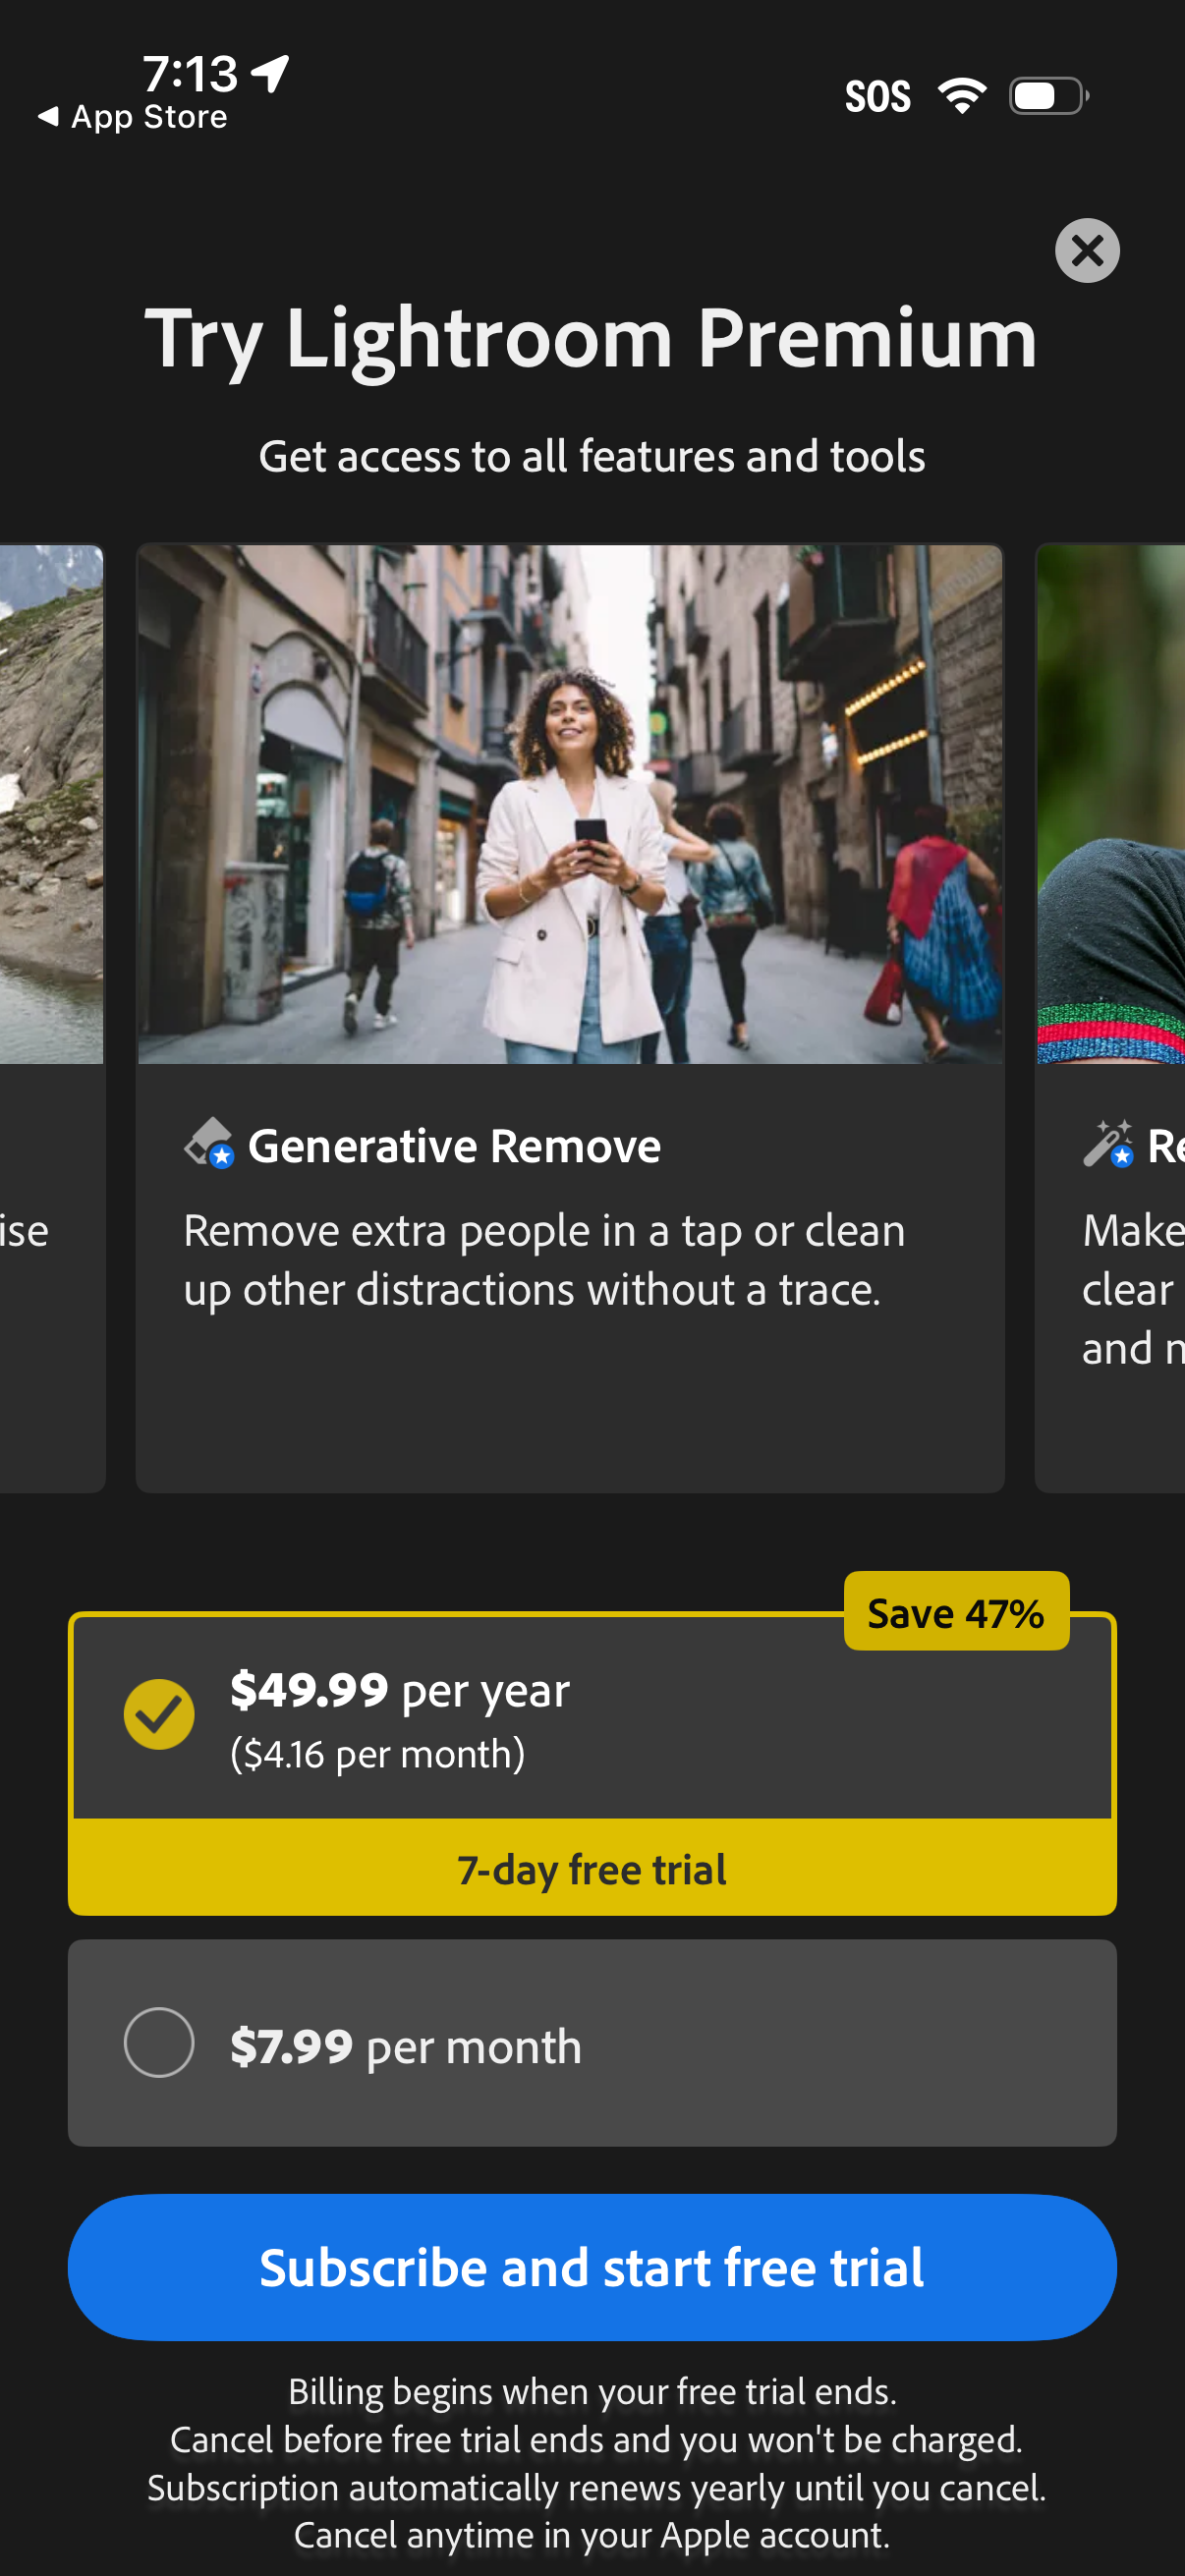Tap the Try Lightroom Premium heading
Image resolution: width=1185 pixels, height=2576 pixels.
tap(592, 339)
